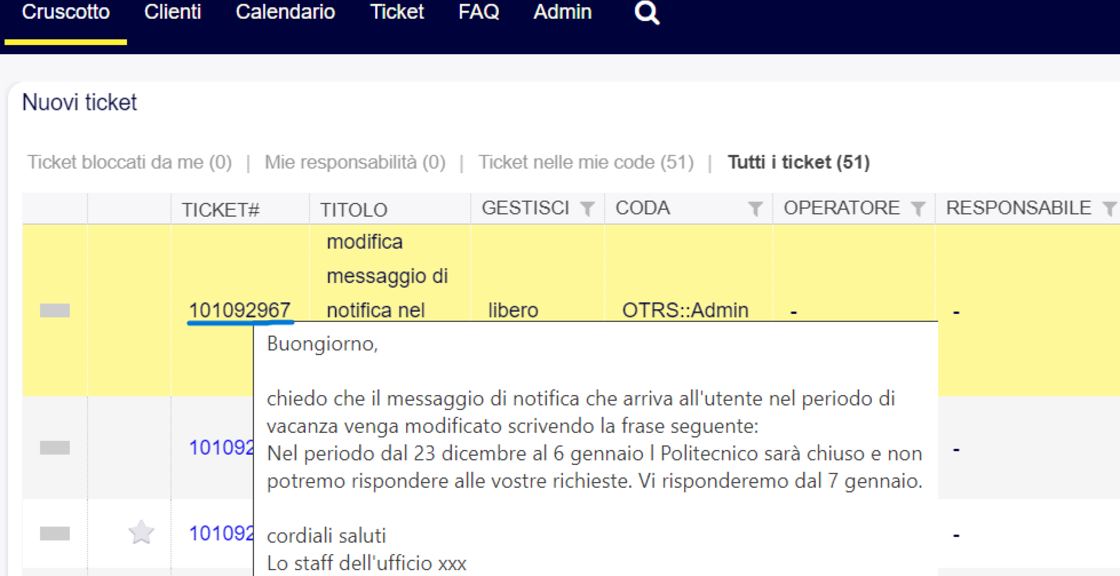Open the Clienti menu
The width and height of the screenshot is (1120, 576).
click(x=173, y=13)
